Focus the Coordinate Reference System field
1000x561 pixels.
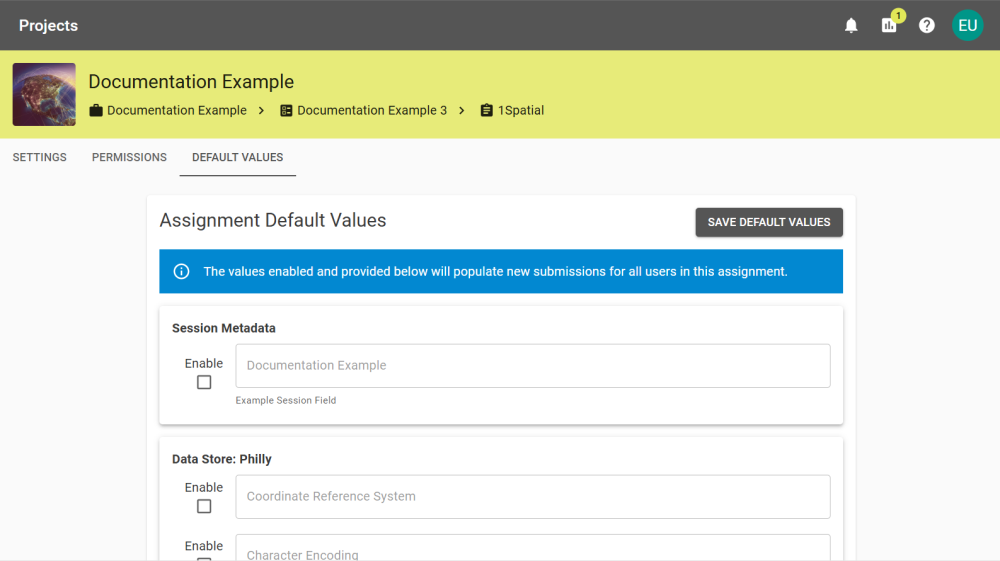pyautogui.click(x=533, y=497)
